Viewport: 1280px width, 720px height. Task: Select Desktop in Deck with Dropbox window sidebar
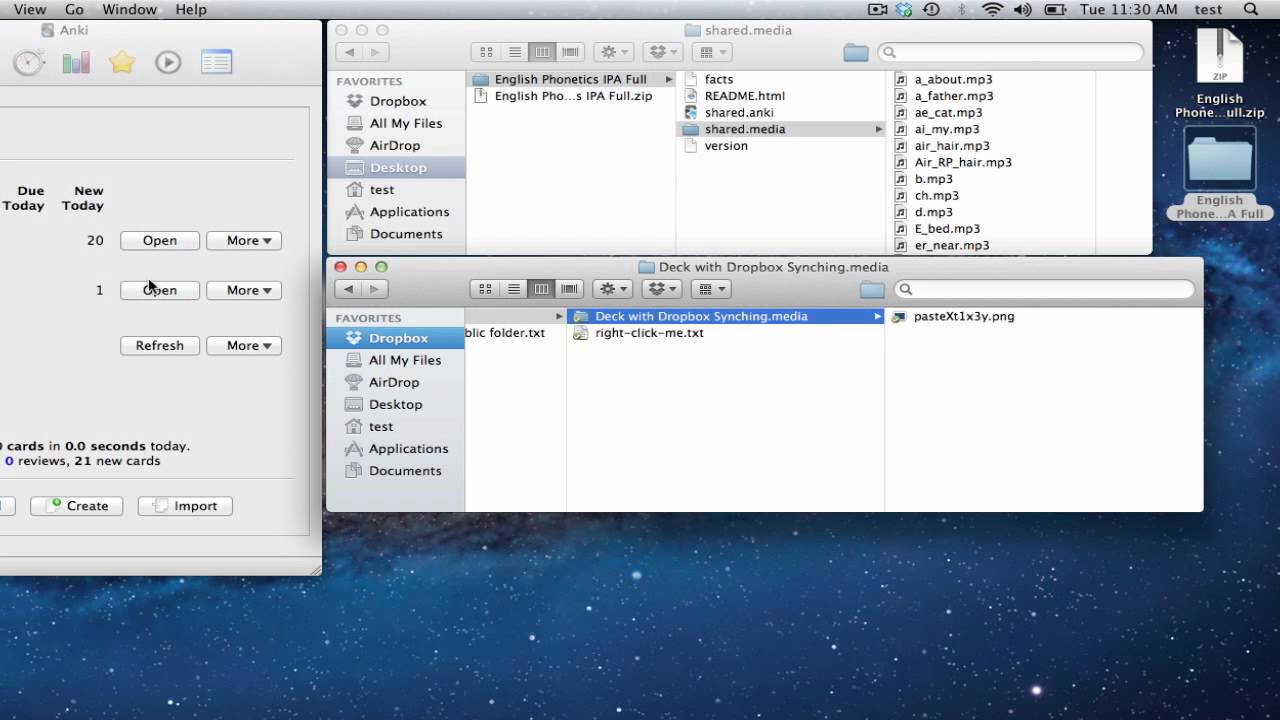point(395,404)
